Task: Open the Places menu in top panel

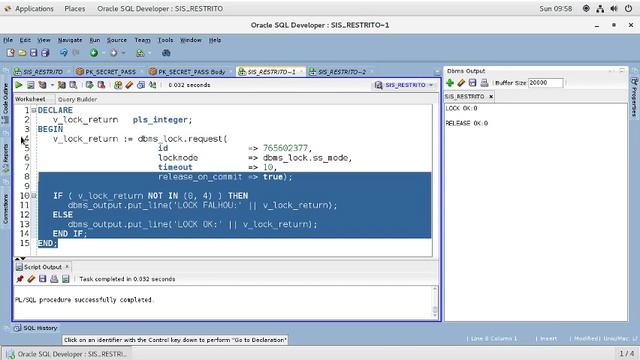Action: click(x=75, y=9)
